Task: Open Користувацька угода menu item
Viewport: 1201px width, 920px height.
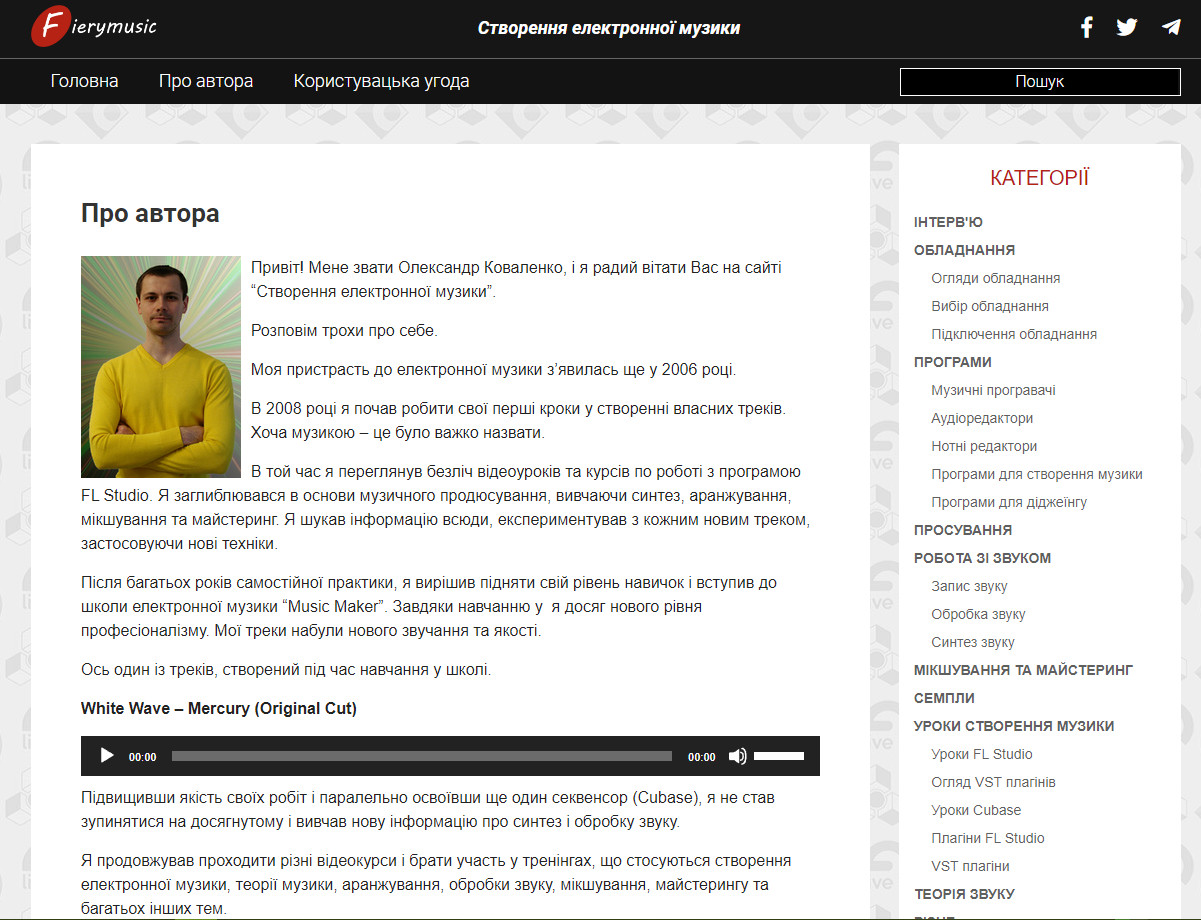Action: pyautogui.click(x=381, y=81)
